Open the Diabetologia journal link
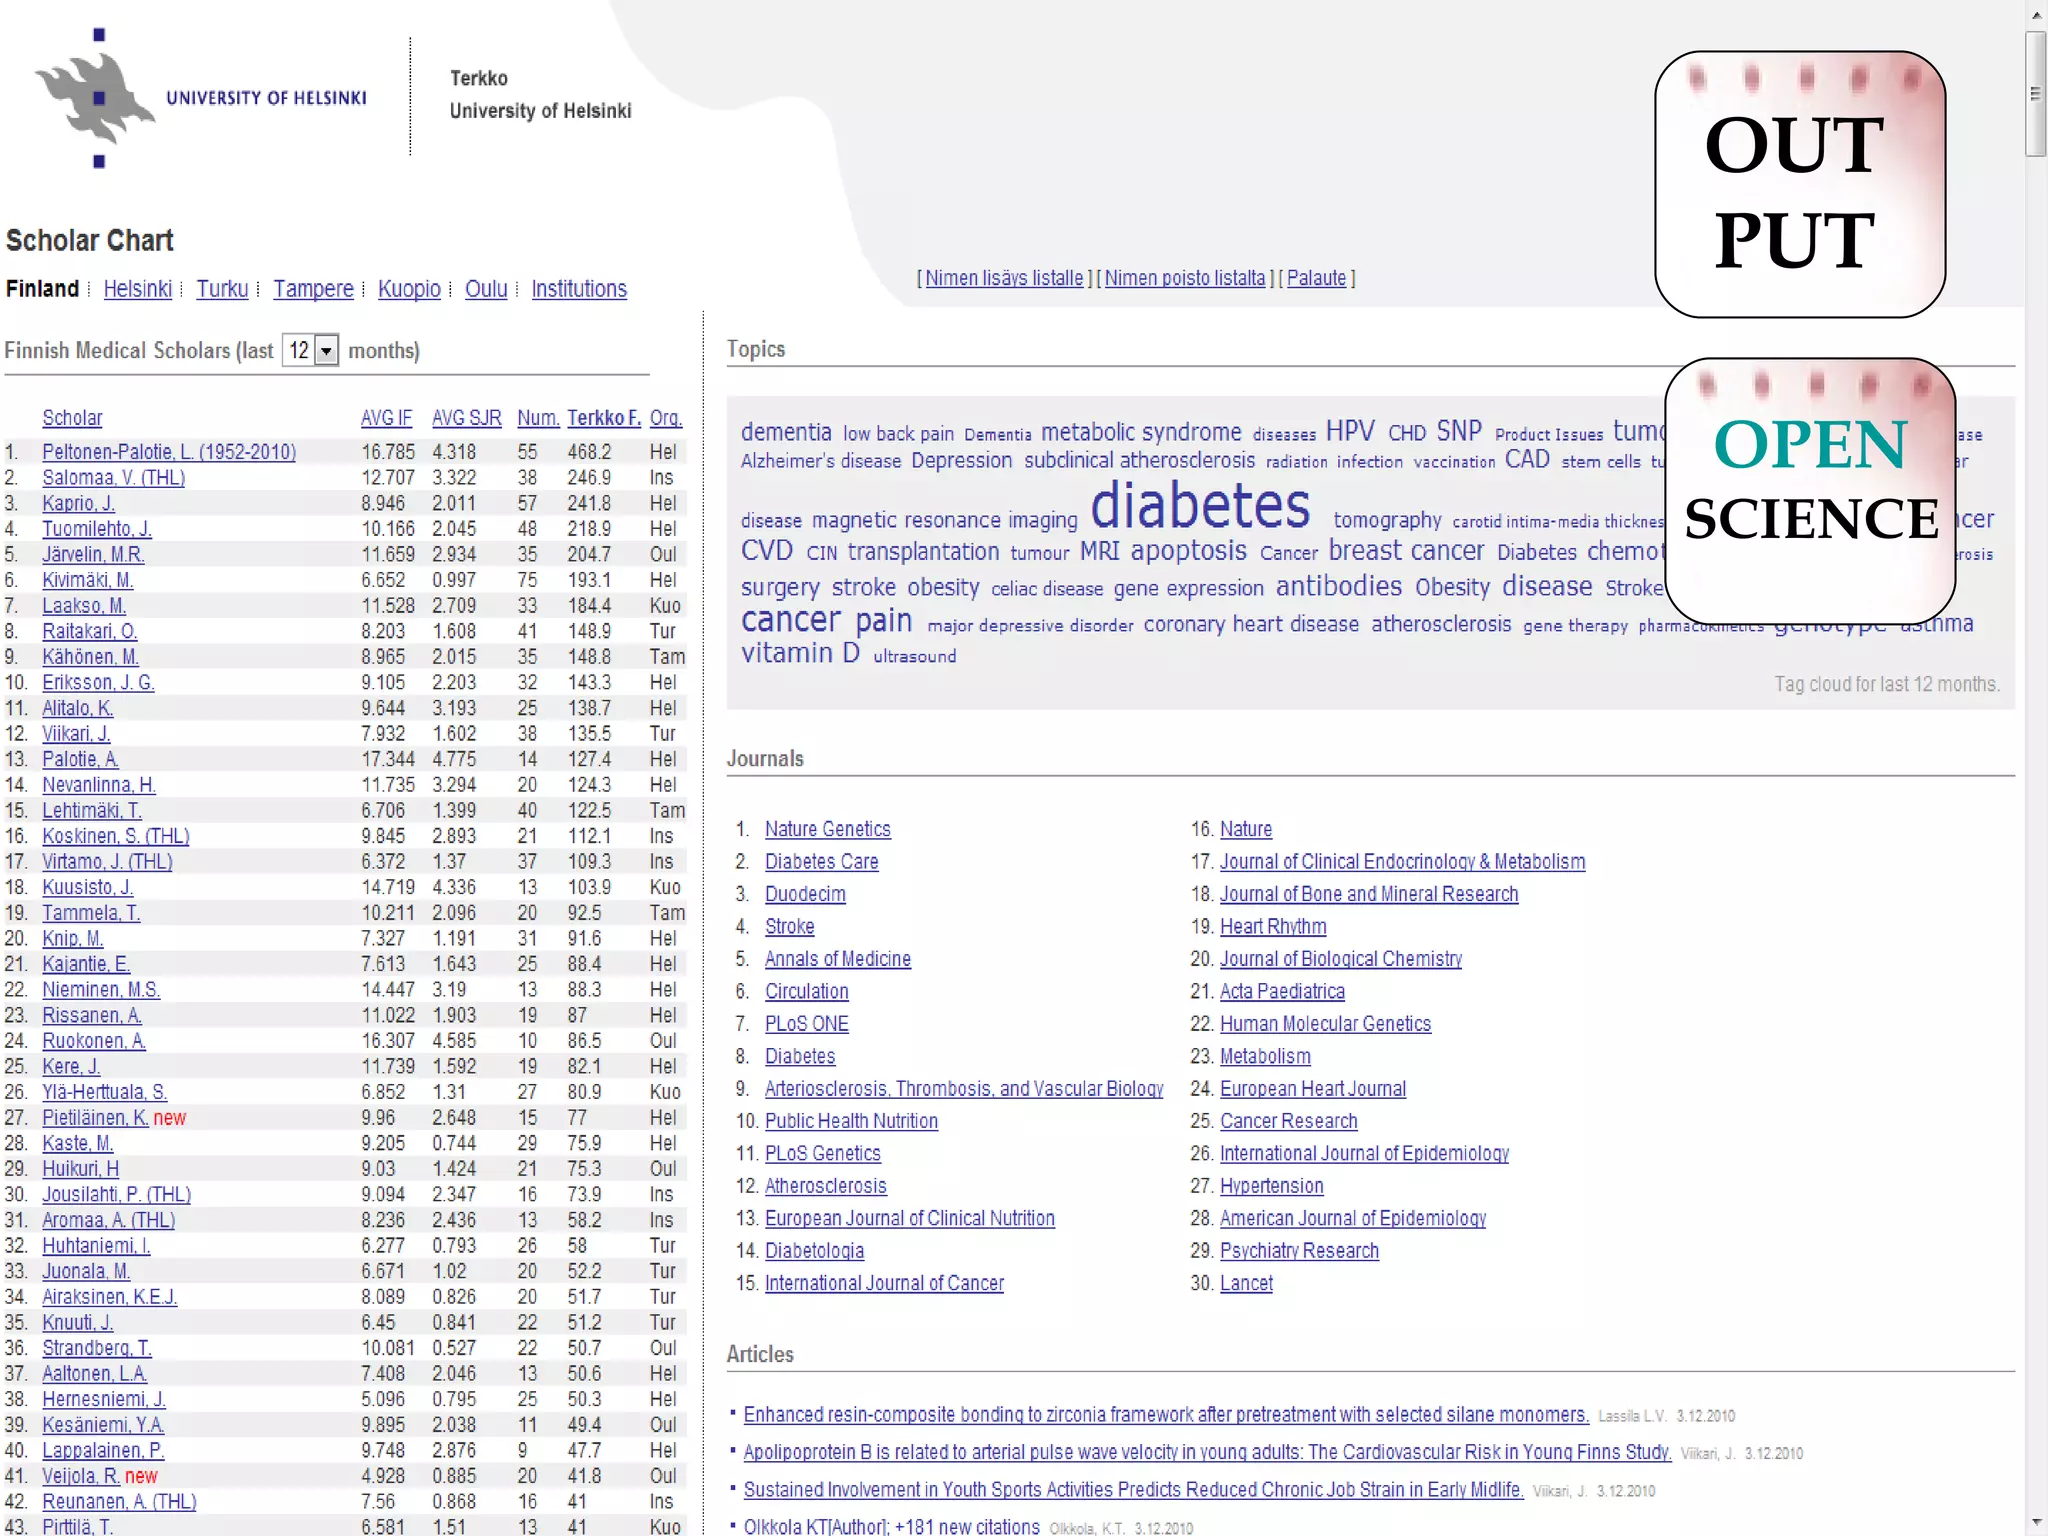This screenshot has height=1536, width=2048. coord(814,1251)
